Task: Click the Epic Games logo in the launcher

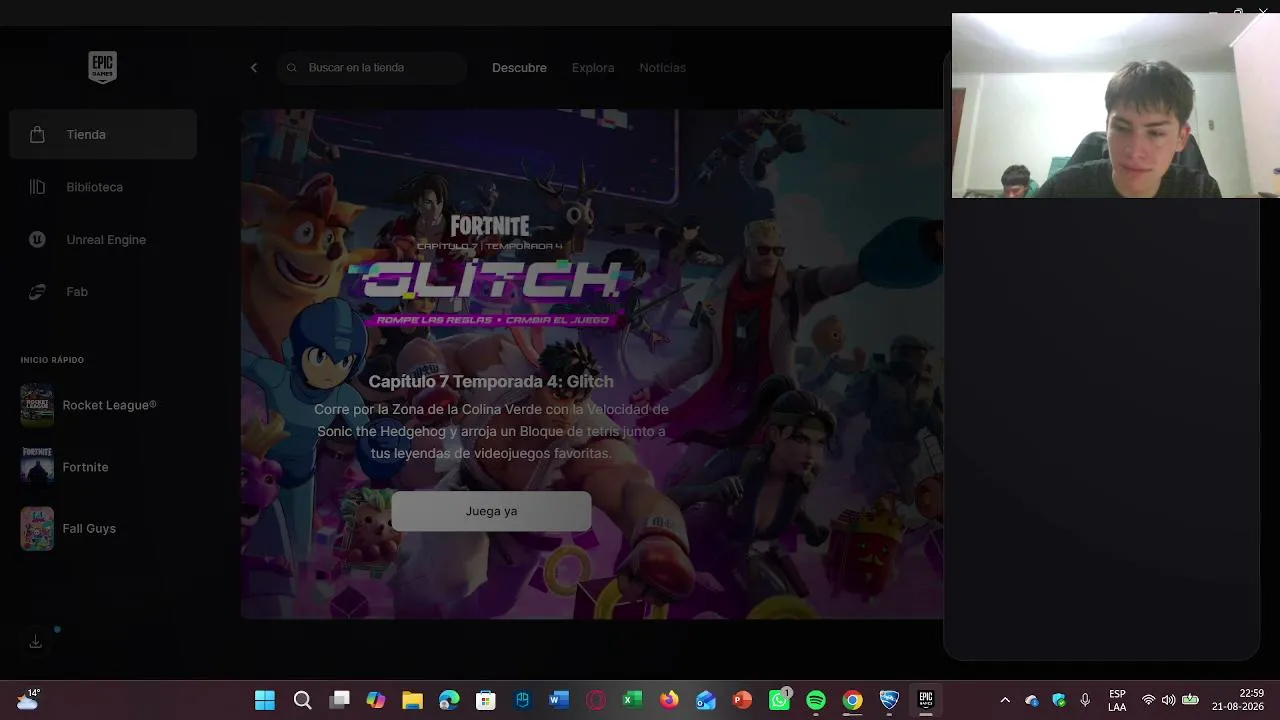Action: click(x=102, y=67)
